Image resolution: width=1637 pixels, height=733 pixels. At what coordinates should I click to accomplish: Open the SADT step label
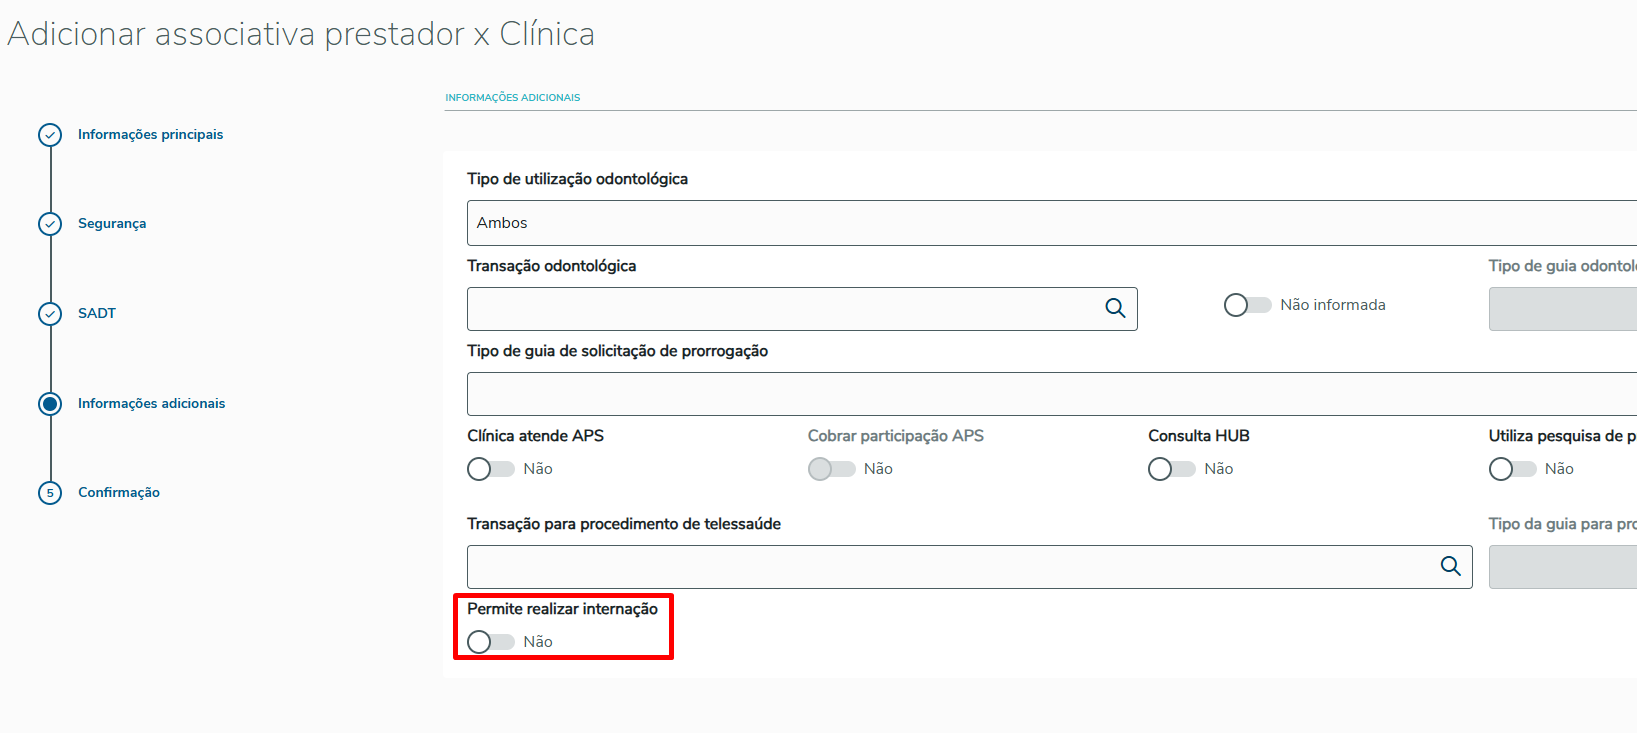97,314
